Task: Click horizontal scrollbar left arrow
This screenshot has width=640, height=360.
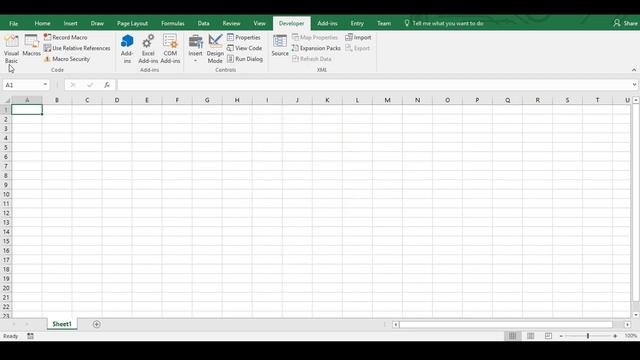Action: point(396,324)
